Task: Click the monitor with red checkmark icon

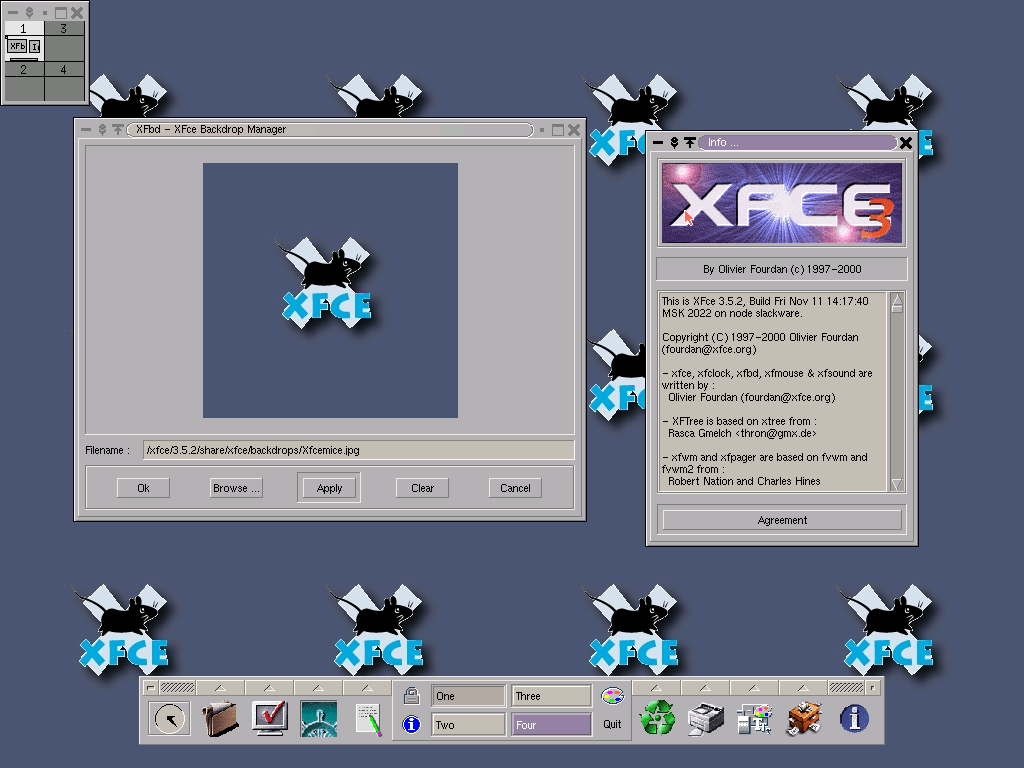Action: (x=270, y=718)
